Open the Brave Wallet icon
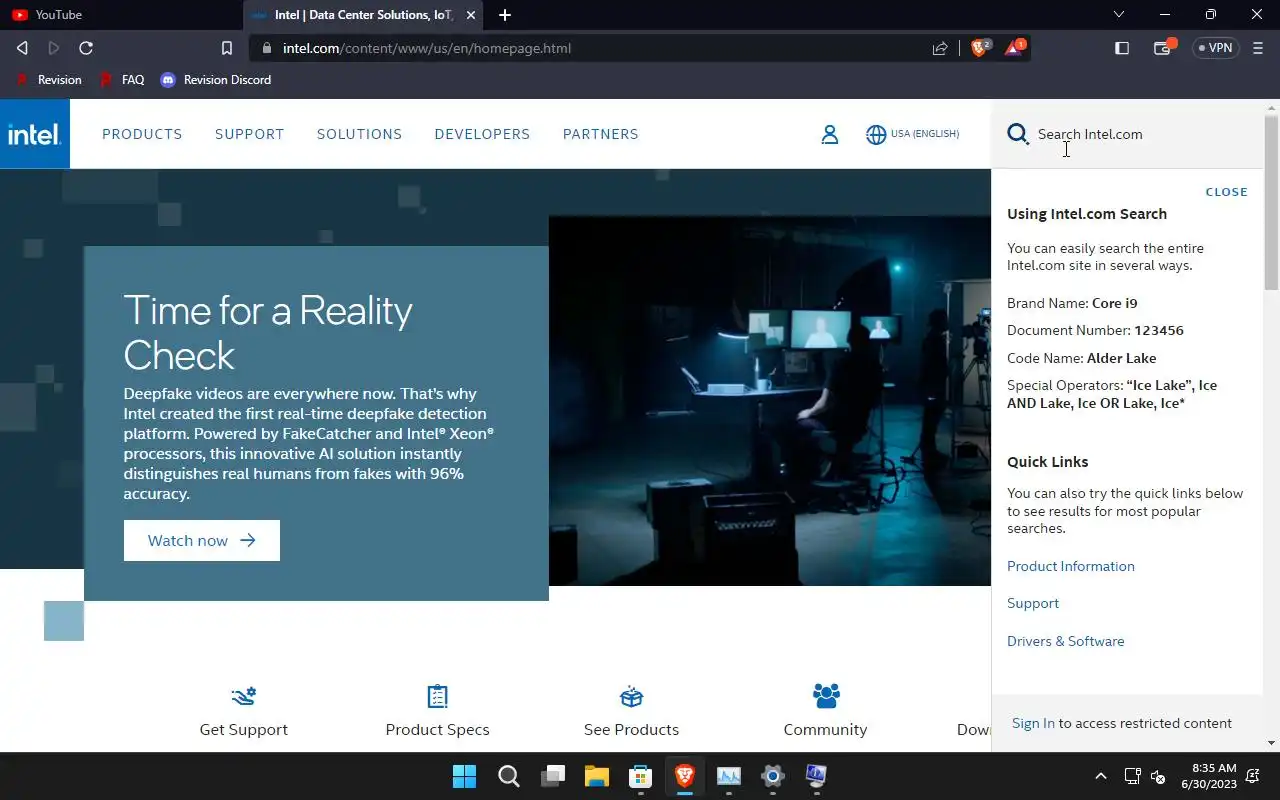This screenshot has width=1280, height=800. point(1163,47)
